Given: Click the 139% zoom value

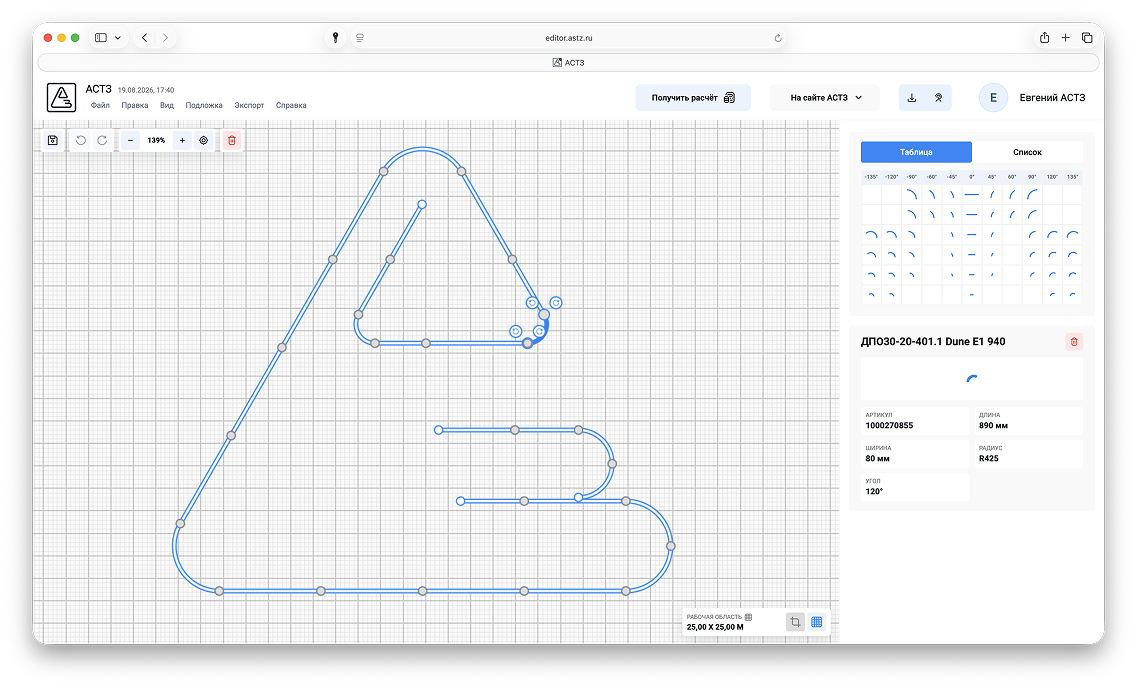Looking at the screenshot, I should (x=156, y=141).
